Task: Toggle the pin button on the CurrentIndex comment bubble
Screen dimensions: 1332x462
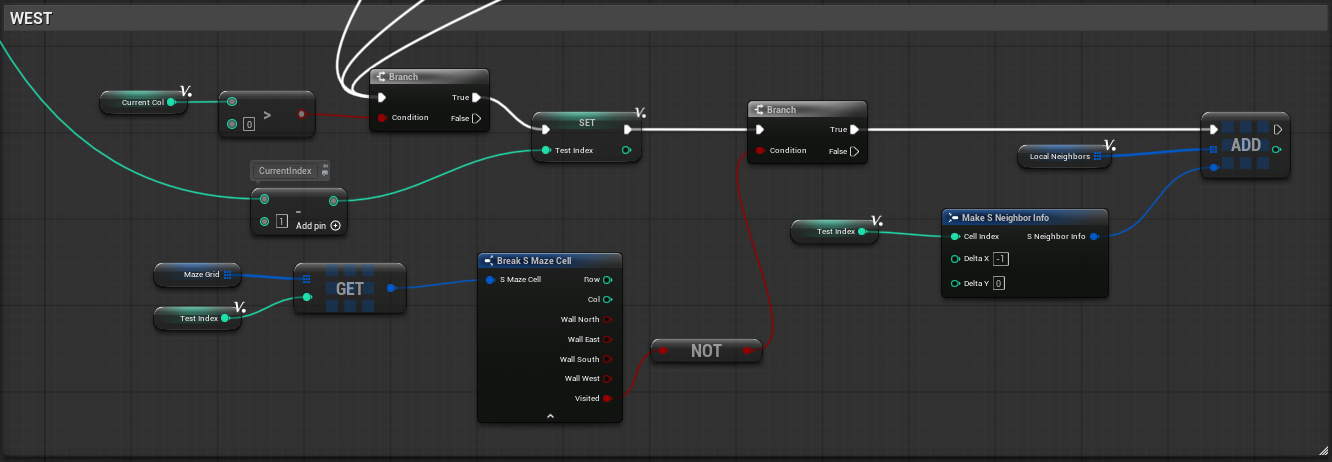Action: coord(325,166)
